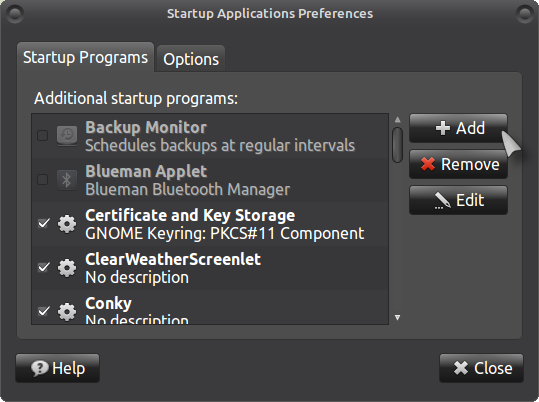This screenshot has width=539, height=402.
Task: Enable the Backup Monitor checkbox
Action: pyautogui.click(x=42, y=135)
